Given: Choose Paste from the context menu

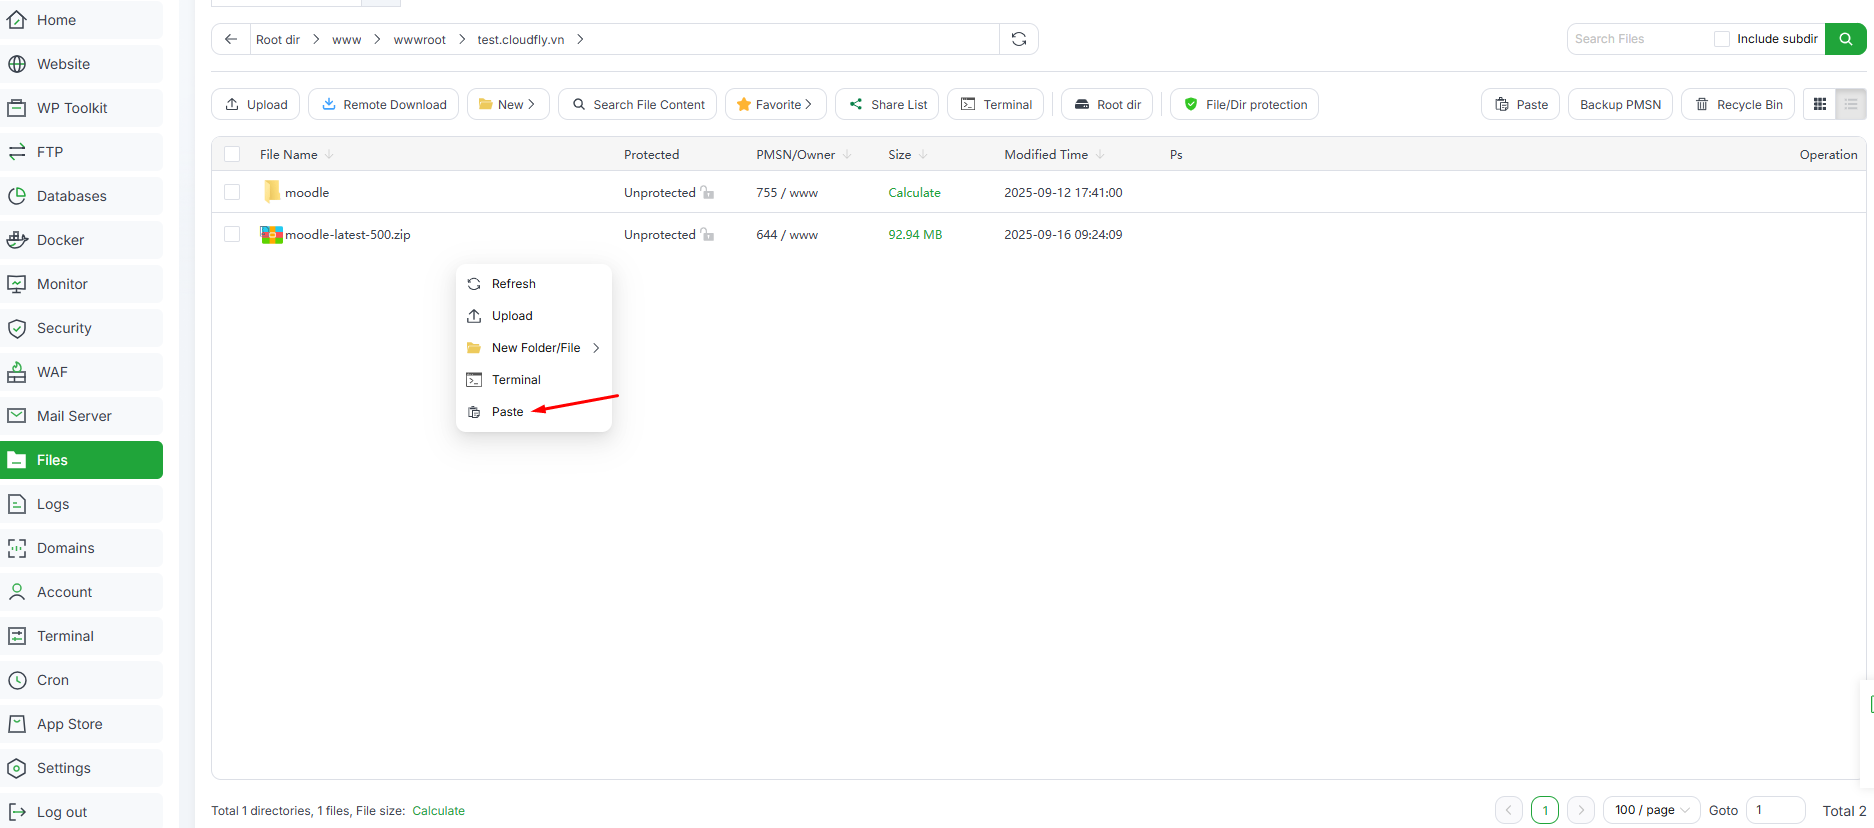Looking at the screenshot, I should (507, 412).
